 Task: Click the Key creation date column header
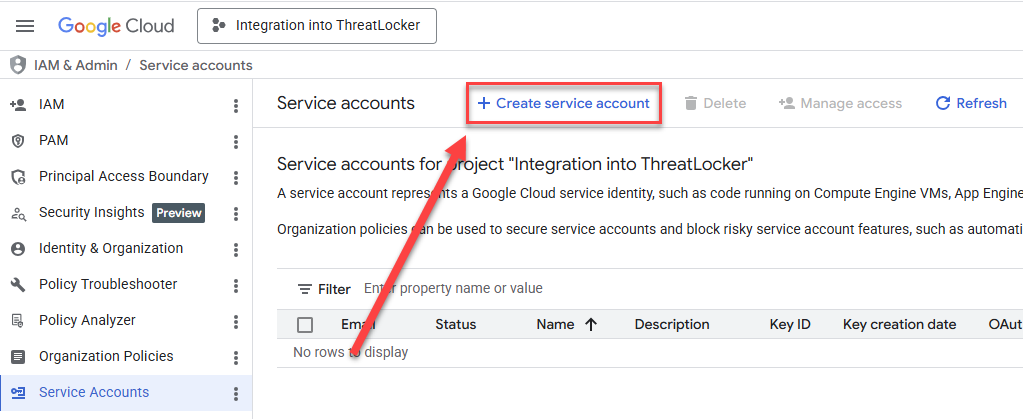tap(900, 324)
